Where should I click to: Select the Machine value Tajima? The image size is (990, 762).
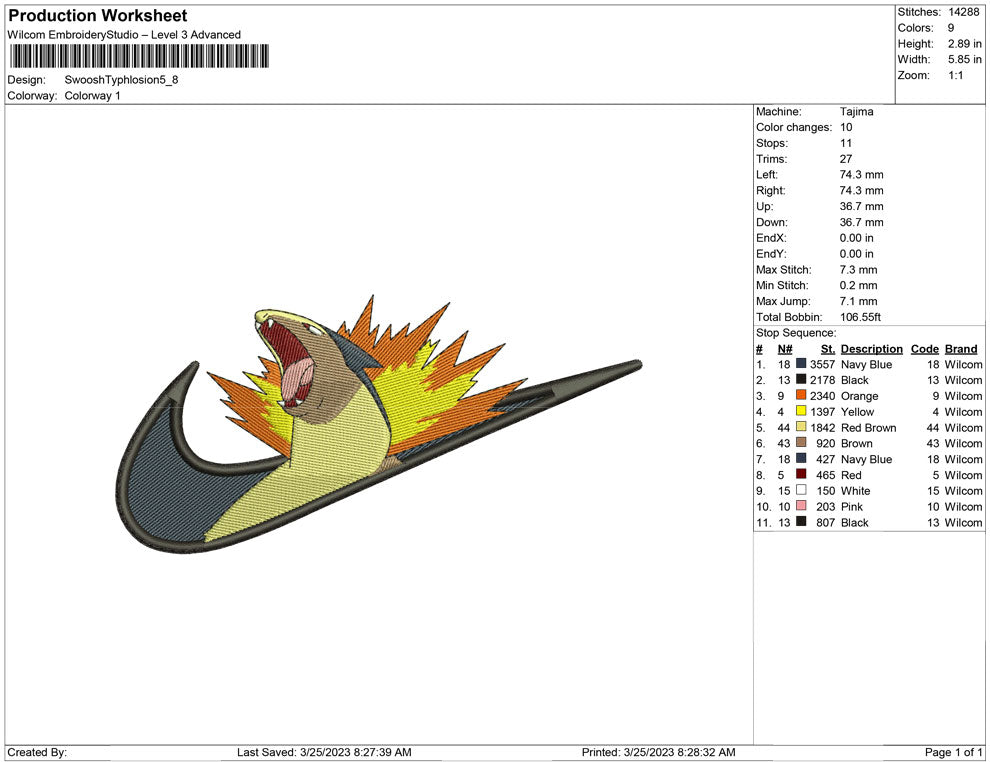point(857,111)
